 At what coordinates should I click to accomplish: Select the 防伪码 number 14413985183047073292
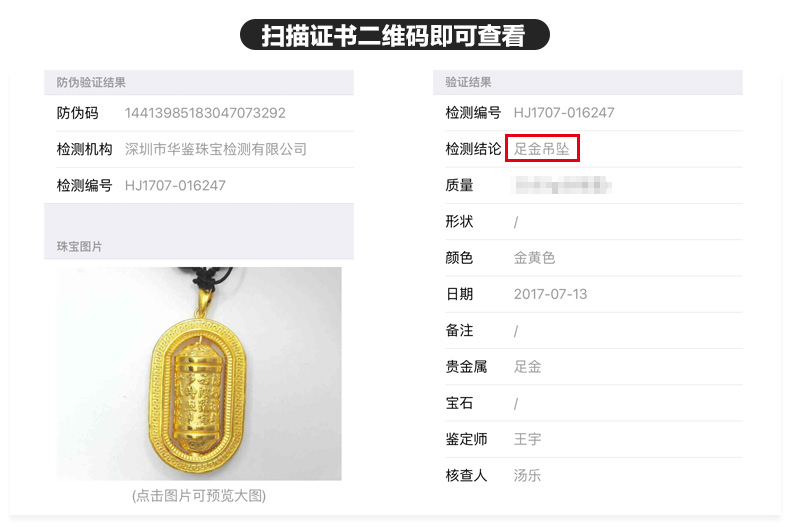coord(205,113)
